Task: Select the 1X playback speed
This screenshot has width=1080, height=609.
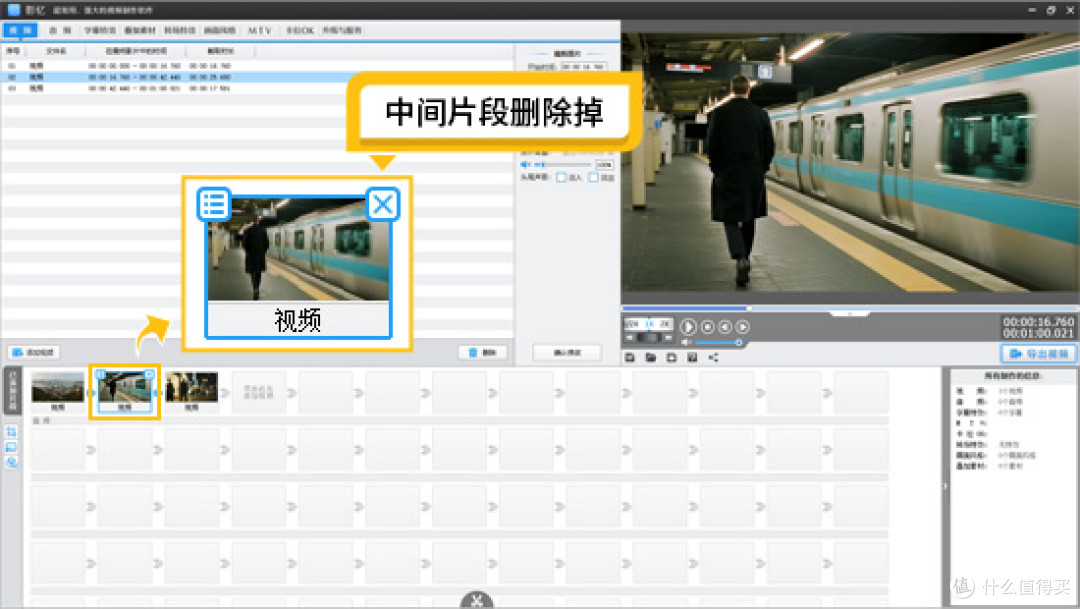Action: [649, 323]
